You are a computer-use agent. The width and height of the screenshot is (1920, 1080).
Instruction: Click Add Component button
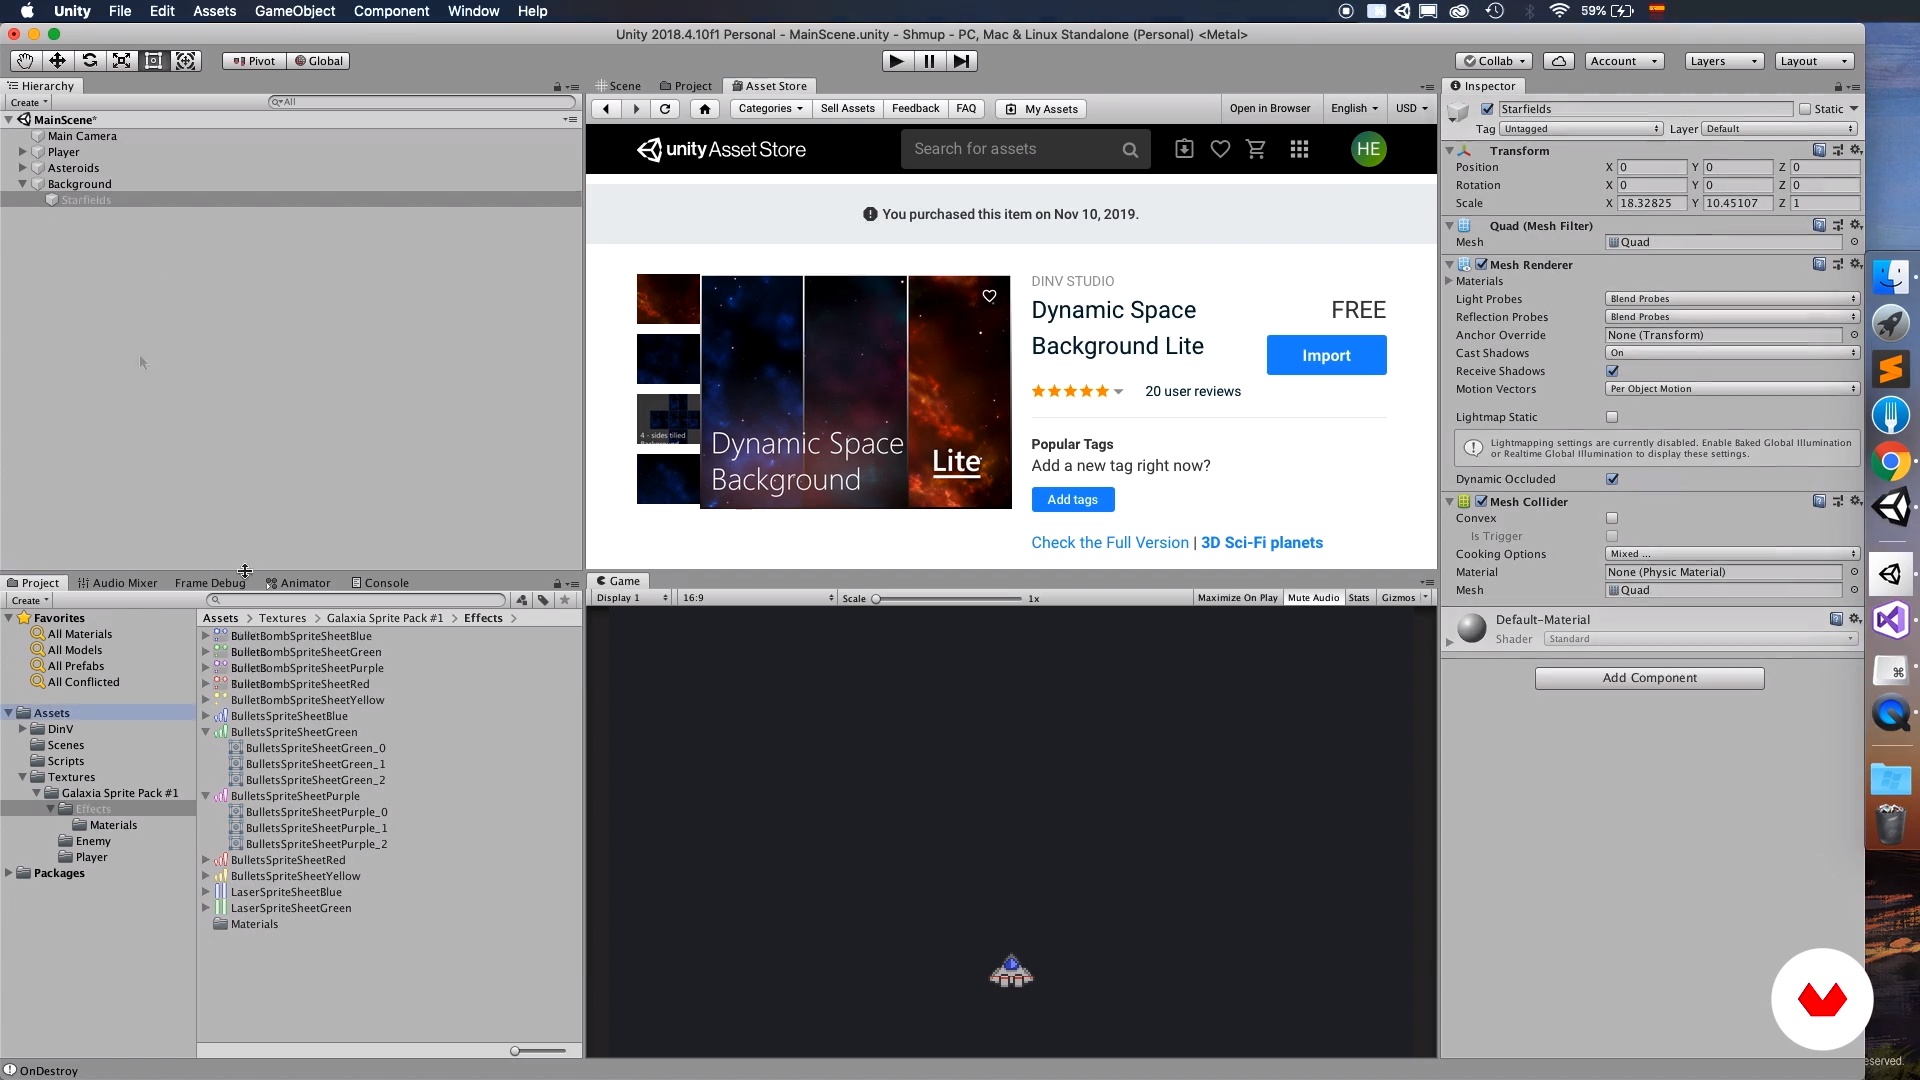(x=1649, y=678)
